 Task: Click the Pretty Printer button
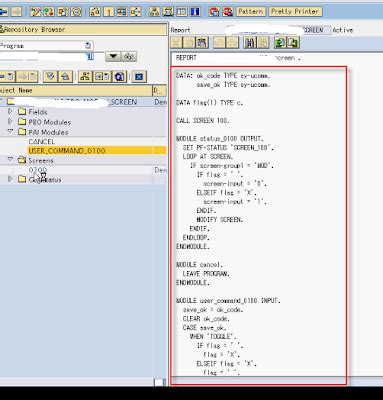coord(295,12)
